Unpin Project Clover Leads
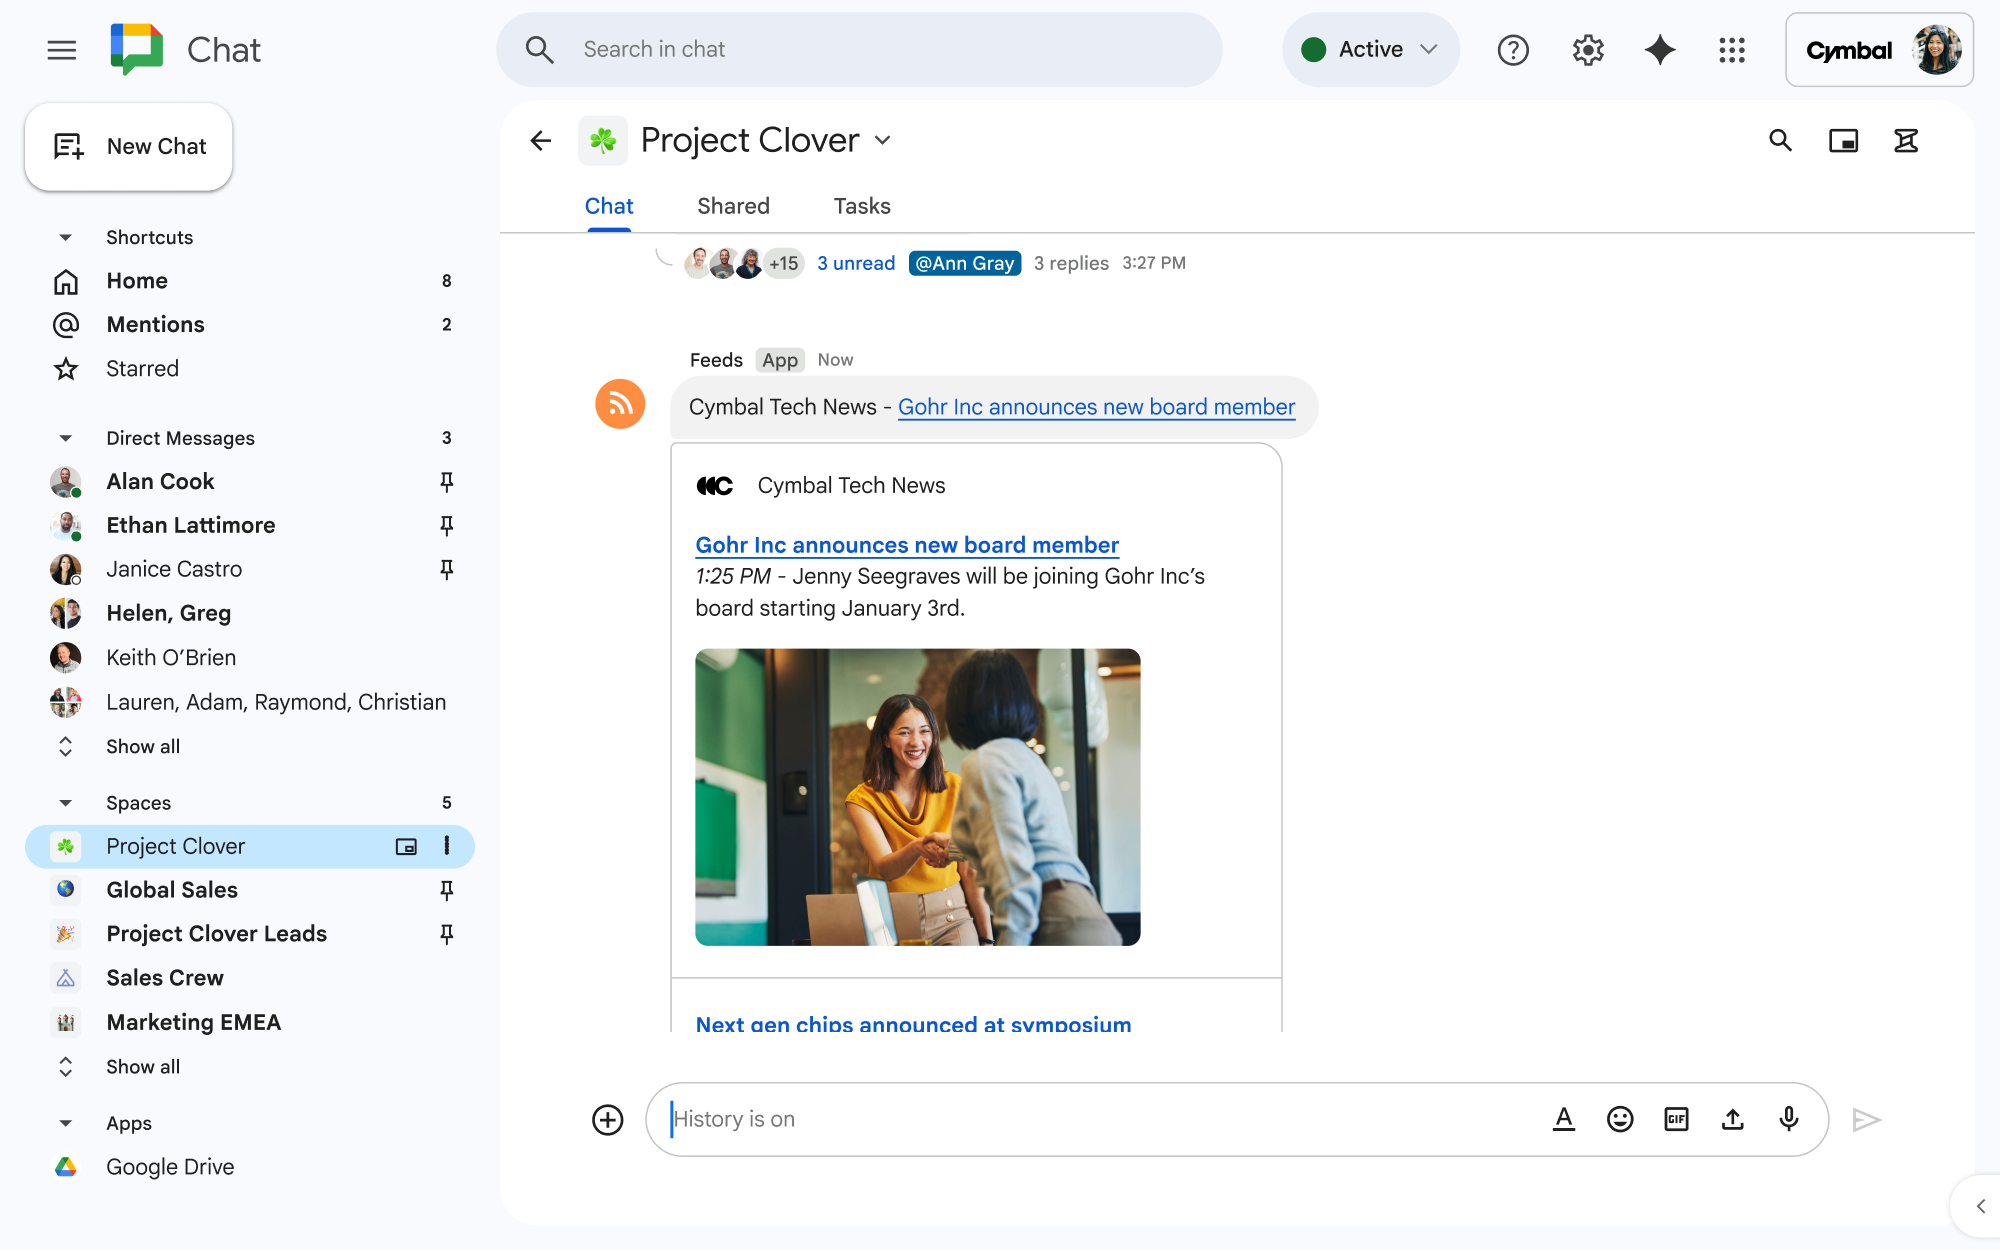This screenshot has width=2000, height=1250. tap(446, 933)
